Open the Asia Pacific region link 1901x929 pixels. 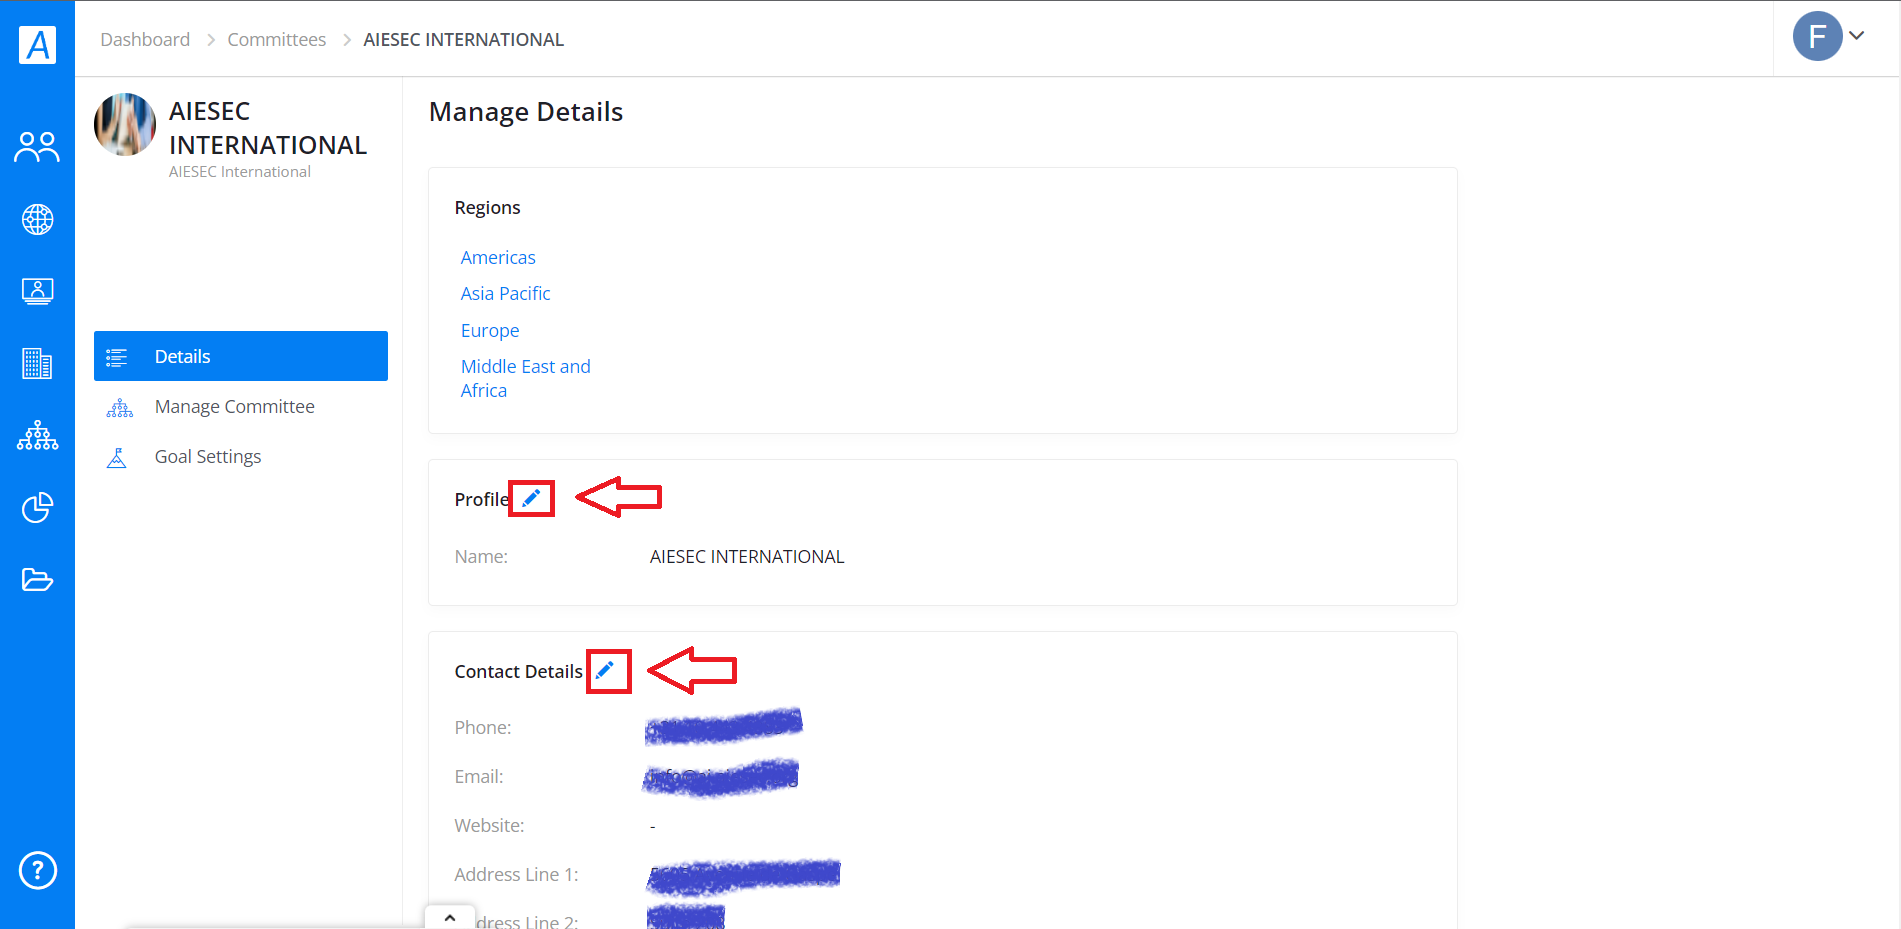(506, 293)
